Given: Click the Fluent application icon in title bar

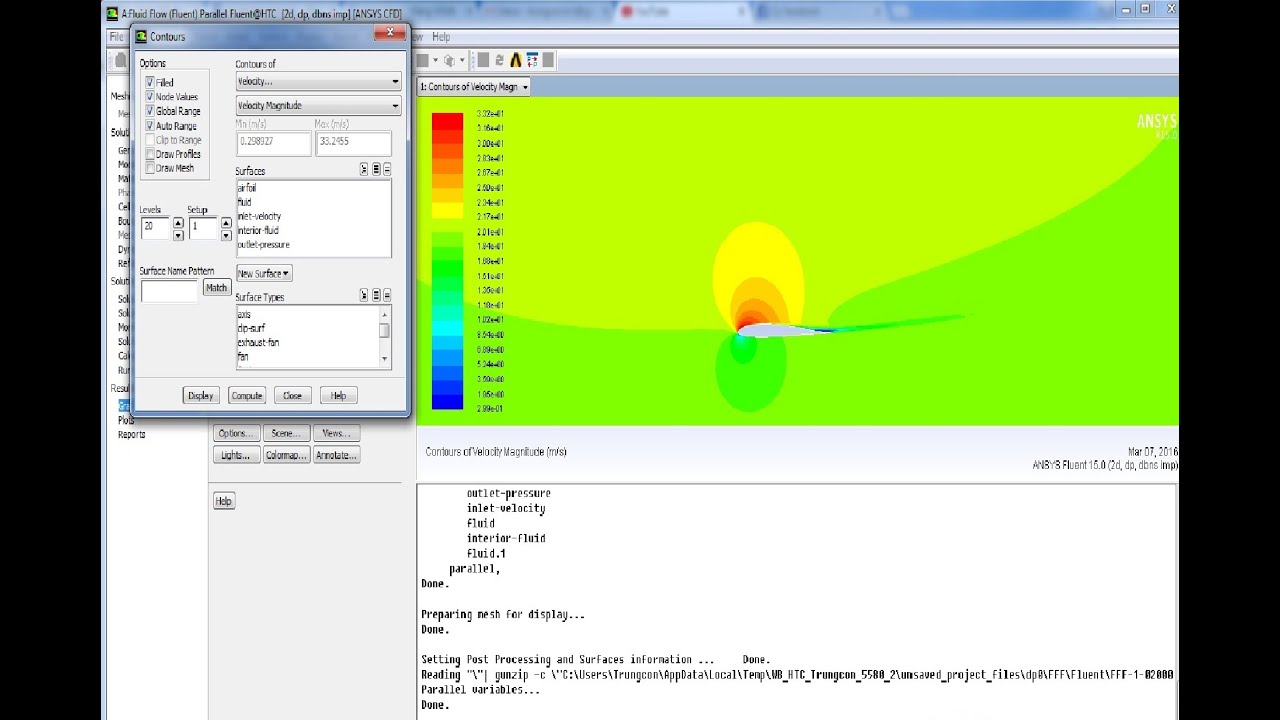Looking at the screenshot, I should click(x=111, y=14).
